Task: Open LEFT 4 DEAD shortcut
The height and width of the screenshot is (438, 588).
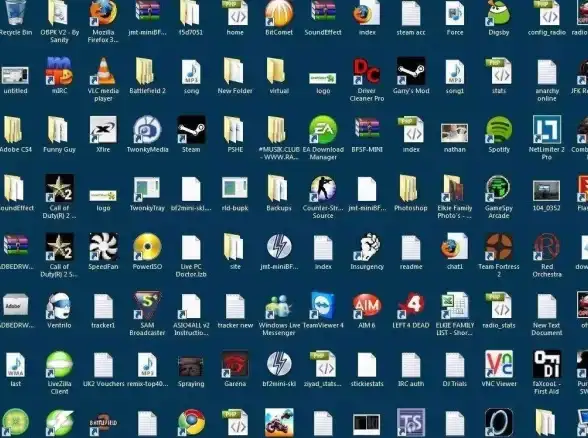Action: (411, 306)
